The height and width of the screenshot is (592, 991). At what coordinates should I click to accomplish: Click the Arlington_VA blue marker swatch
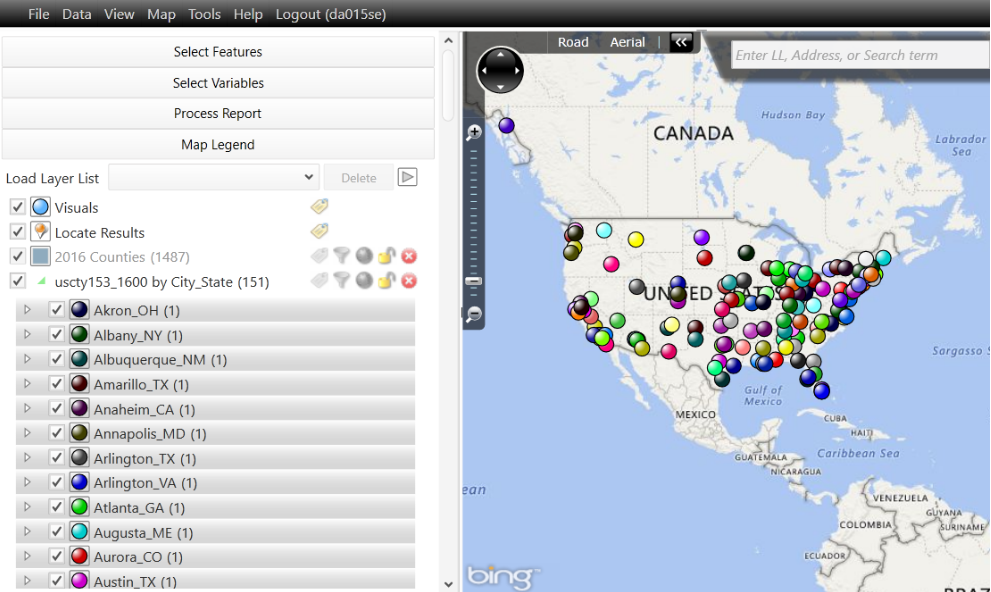pyautogui.click(x=79, y=482)
